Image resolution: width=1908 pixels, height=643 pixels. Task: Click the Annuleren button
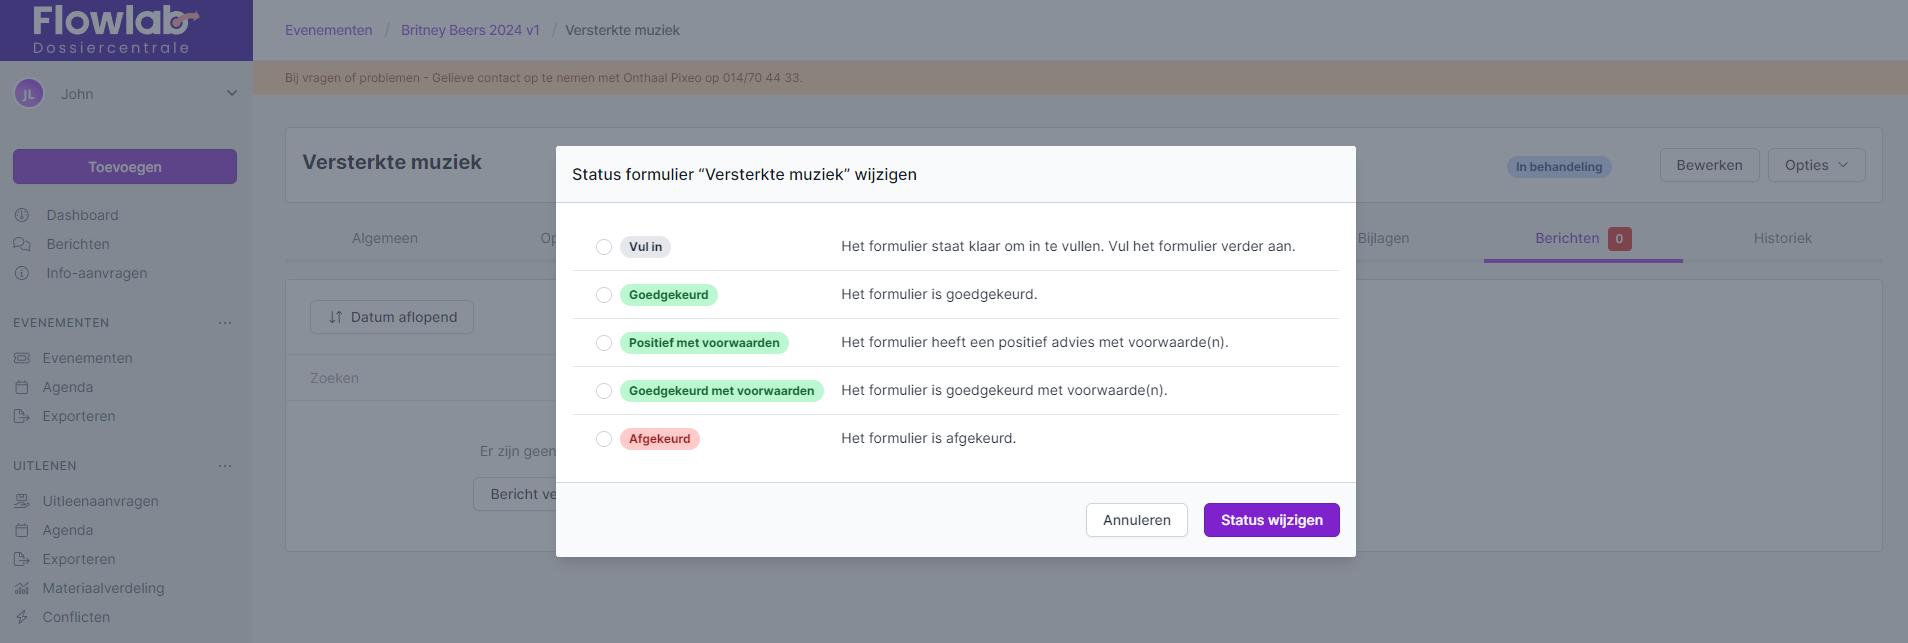(1136, 520)
